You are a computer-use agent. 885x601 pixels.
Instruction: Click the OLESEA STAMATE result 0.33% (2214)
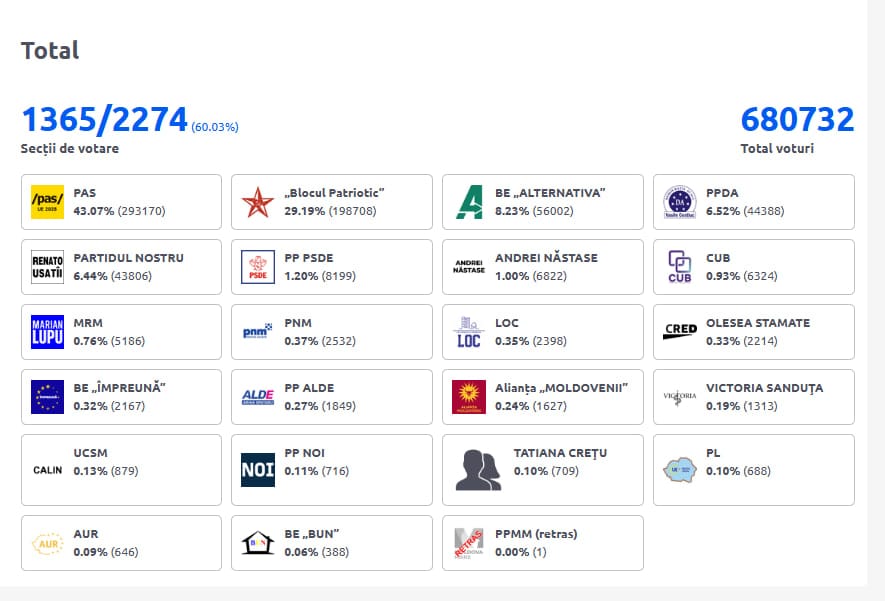(x=742, y=341)
